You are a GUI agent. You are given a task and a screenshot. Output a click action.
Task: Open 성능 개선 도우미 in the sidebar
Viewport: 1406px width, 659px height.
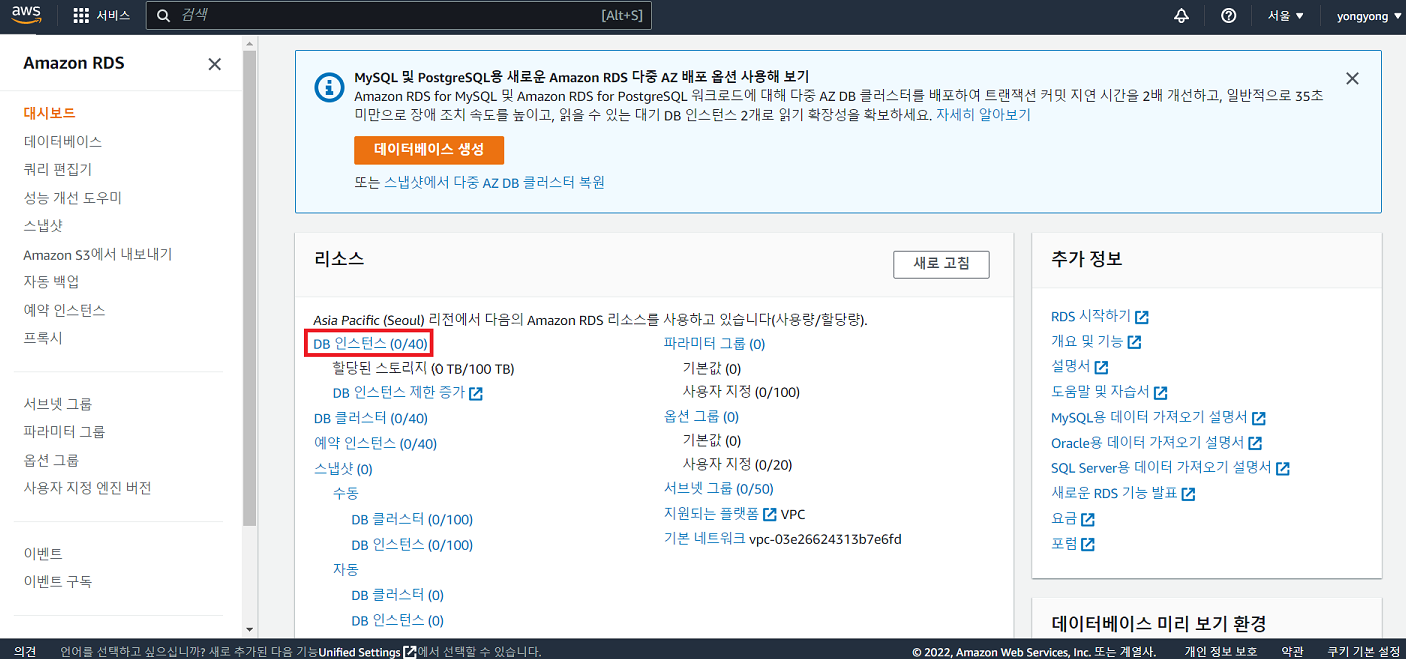click(72, 198)
